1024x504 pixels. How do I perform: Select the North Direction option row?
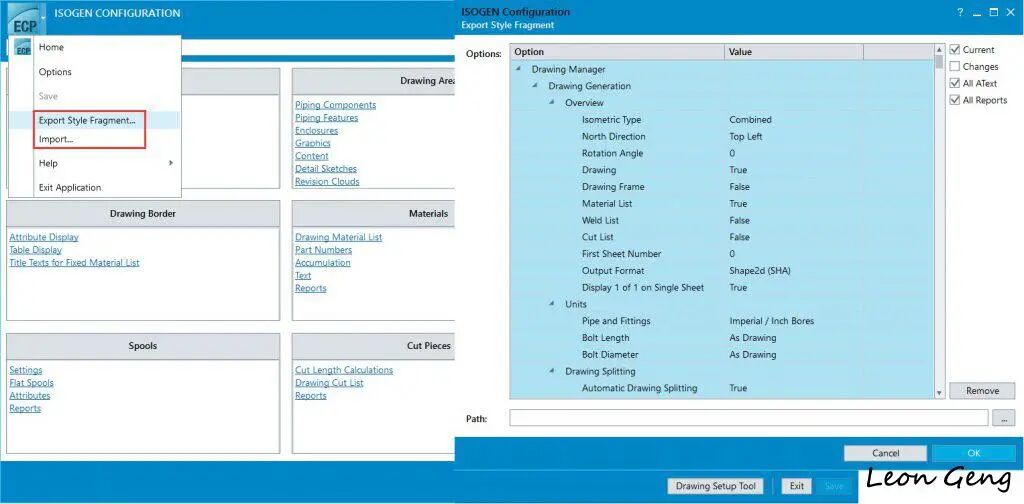pos(722,136)
